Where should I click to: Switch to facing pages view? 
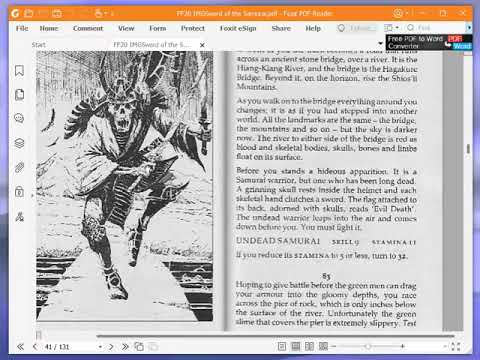[x=309, y=347]
